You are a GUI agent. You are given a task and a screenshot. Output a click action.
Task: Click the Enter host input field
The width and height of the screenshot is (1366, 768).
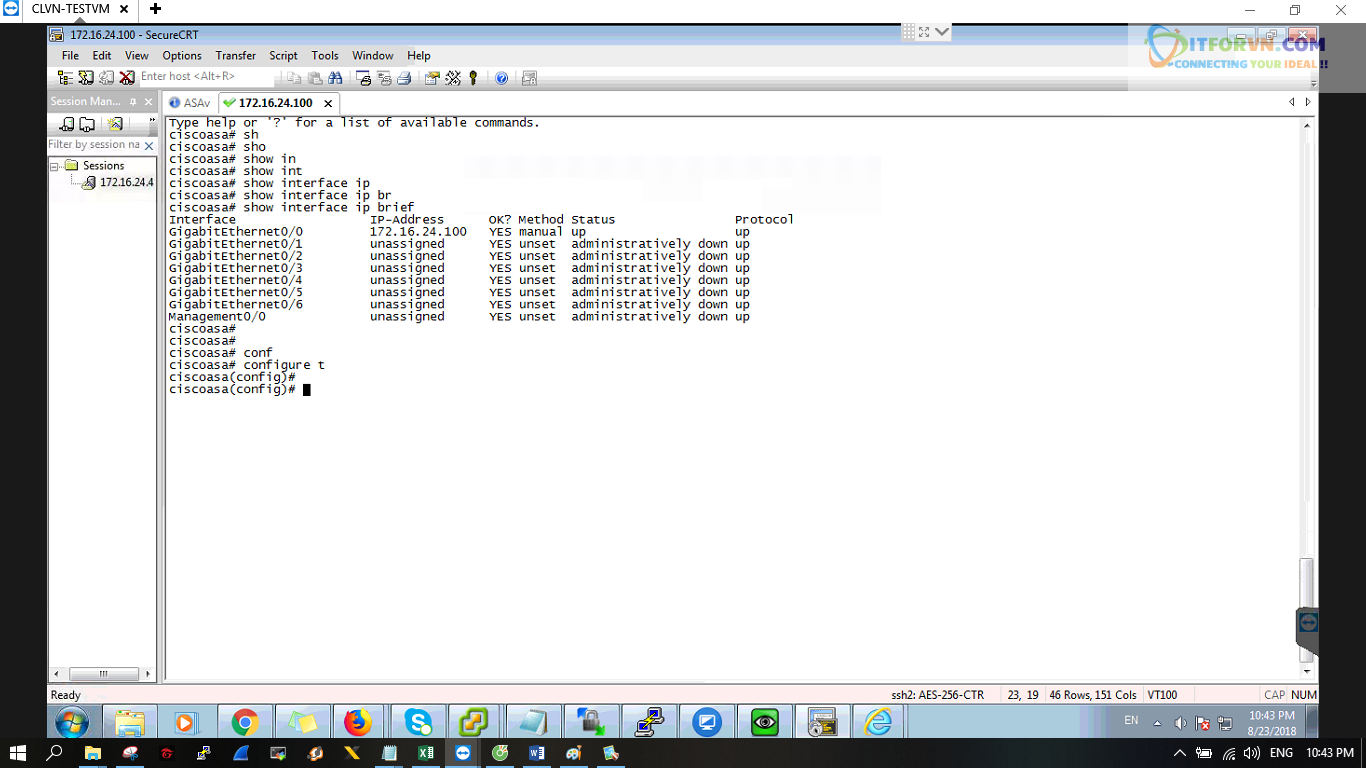205,77
